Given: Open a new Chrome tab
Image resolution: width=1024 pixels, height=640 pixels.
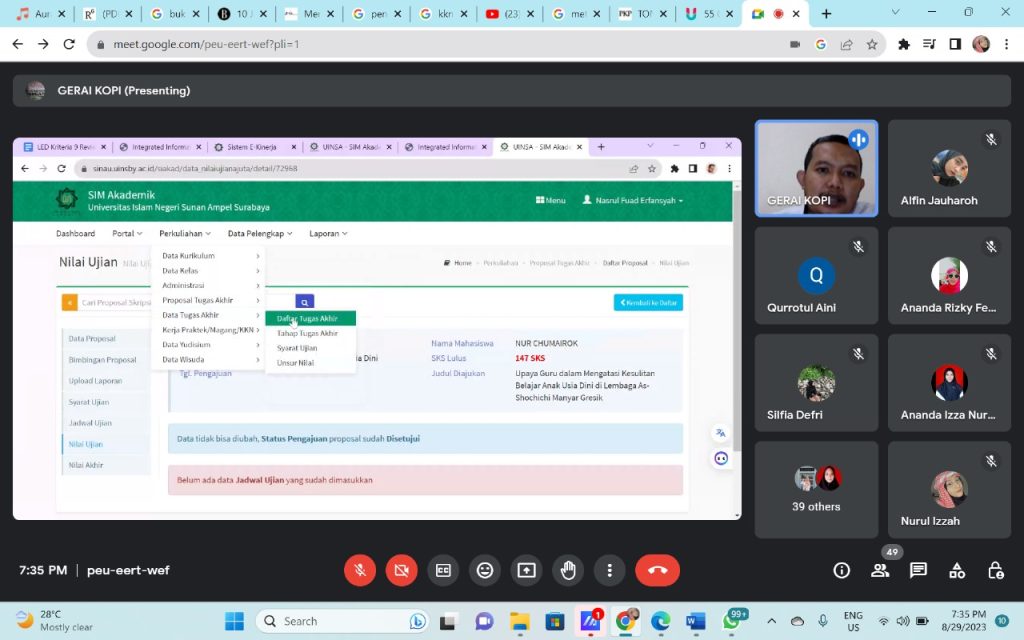Looking at the screenshot, I should [x=826, y=14].
